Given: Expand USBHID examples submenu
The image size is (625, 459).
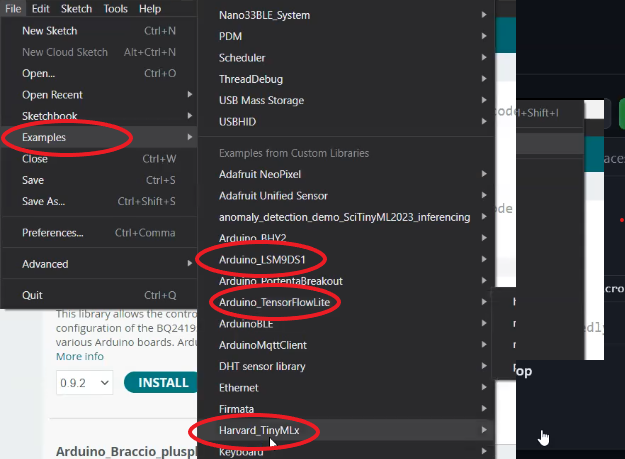Looking at the screenshot, I should coord(346,122).
